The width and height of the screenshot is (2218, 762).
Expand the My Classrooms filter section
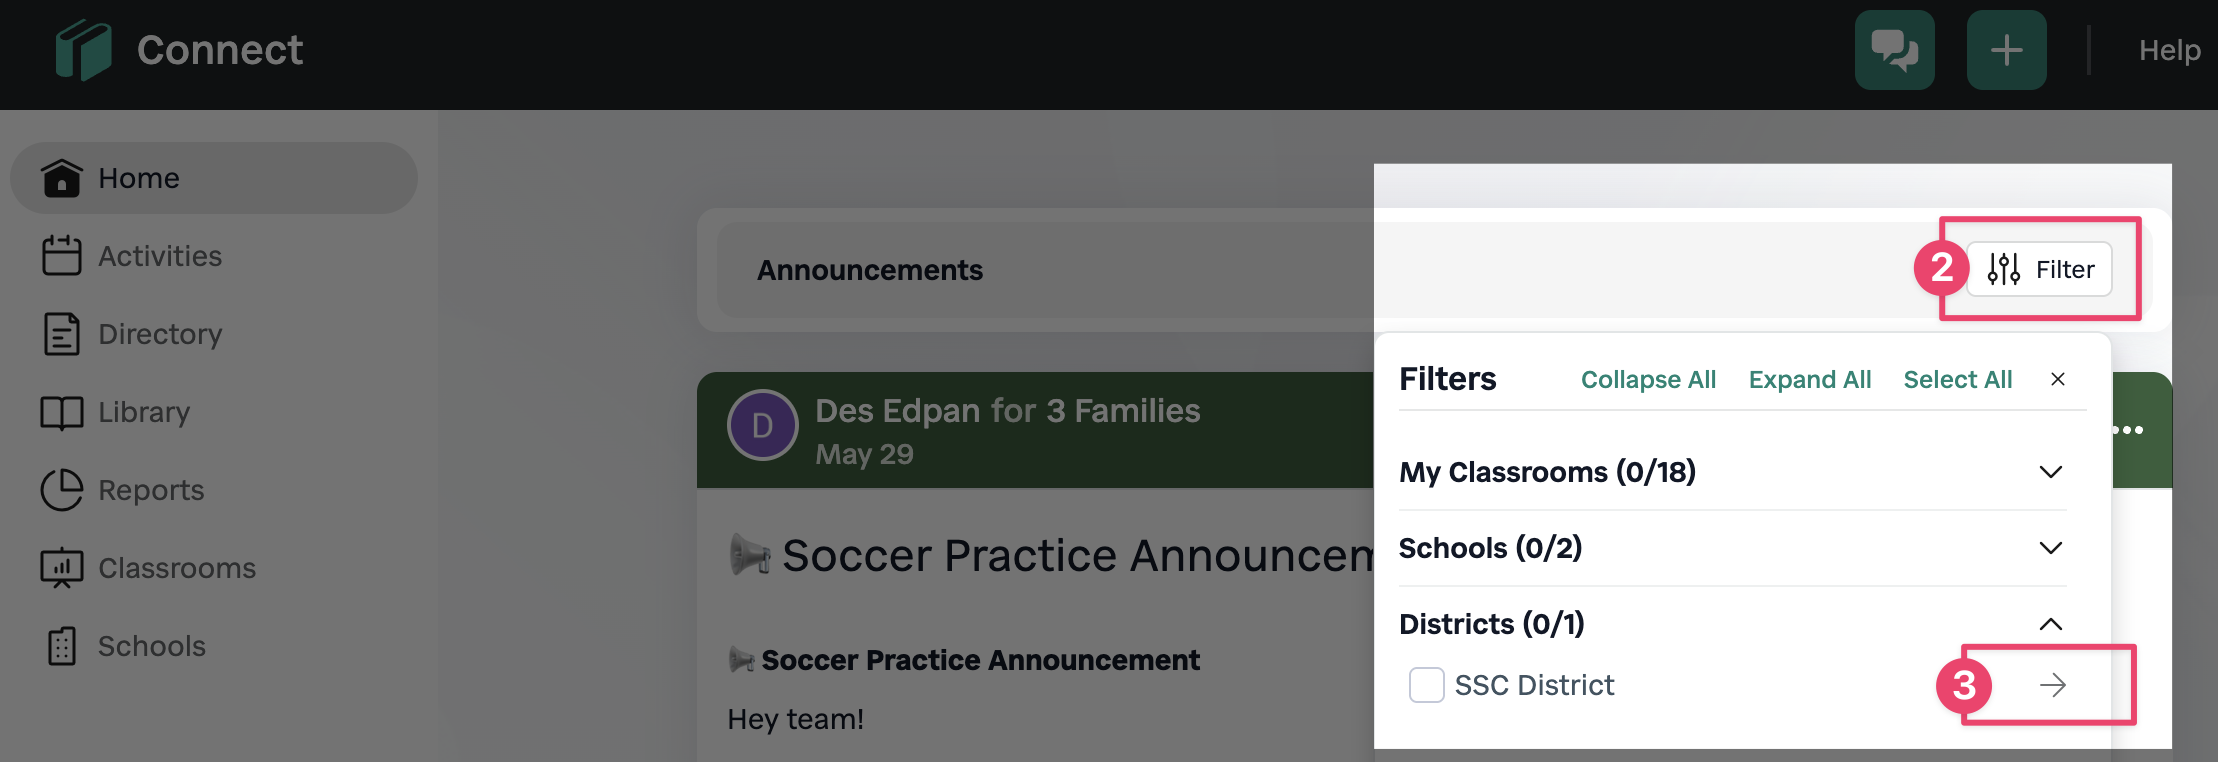[1732, 472]
